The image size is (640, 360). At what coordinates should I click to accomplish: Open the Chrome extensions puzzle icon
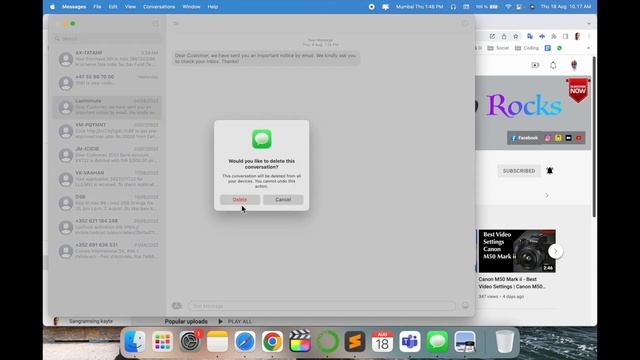554,36
